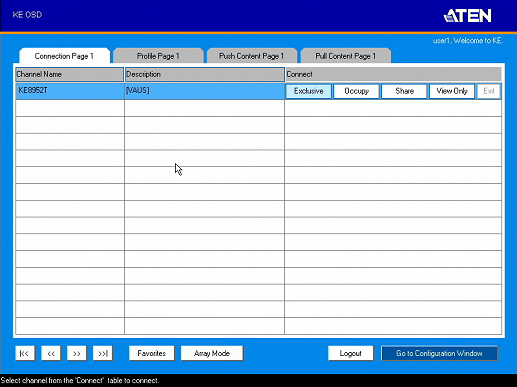Click the Description column header
Screen dimensions: 517x387
click(x=205, y=74)
